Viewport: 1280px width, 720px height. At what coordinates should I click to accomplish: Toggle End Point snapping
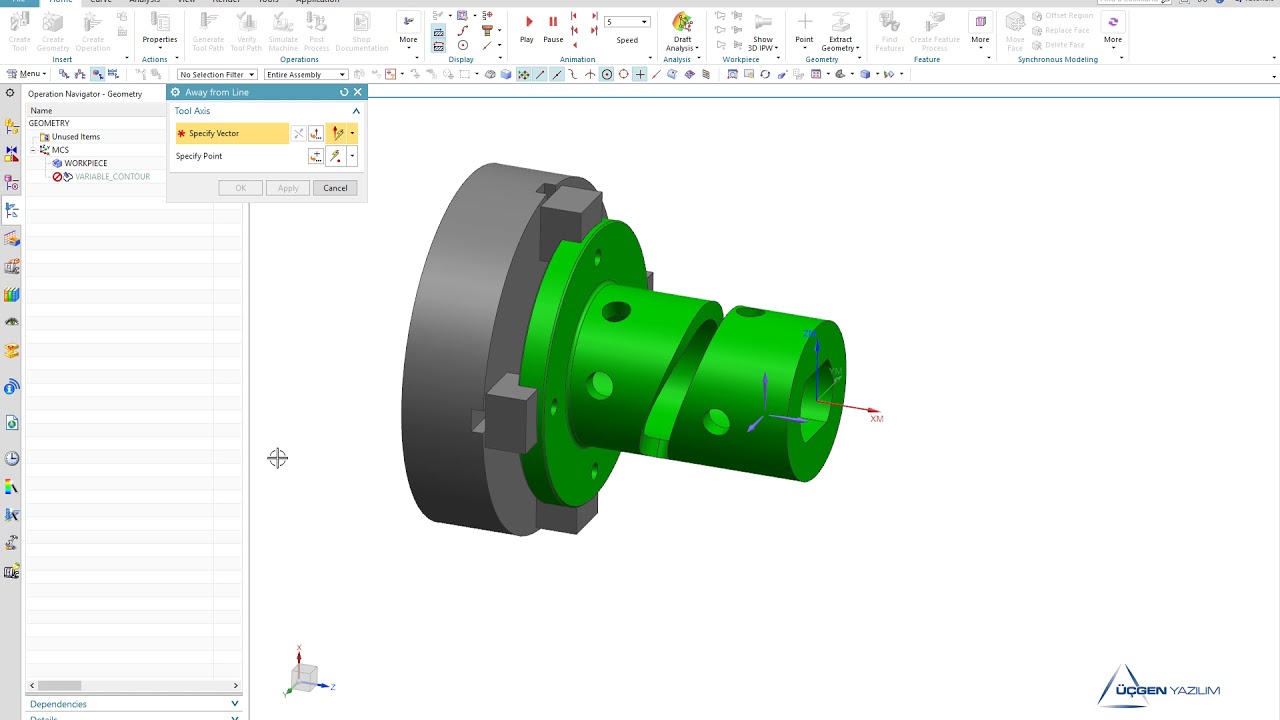coord(540,74)
